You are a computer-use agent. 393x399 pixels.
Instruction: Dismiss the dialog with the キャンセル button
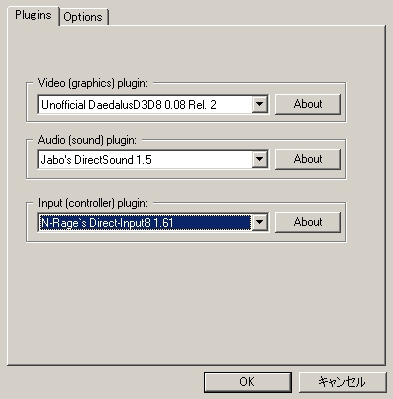[x=343, y=382]
